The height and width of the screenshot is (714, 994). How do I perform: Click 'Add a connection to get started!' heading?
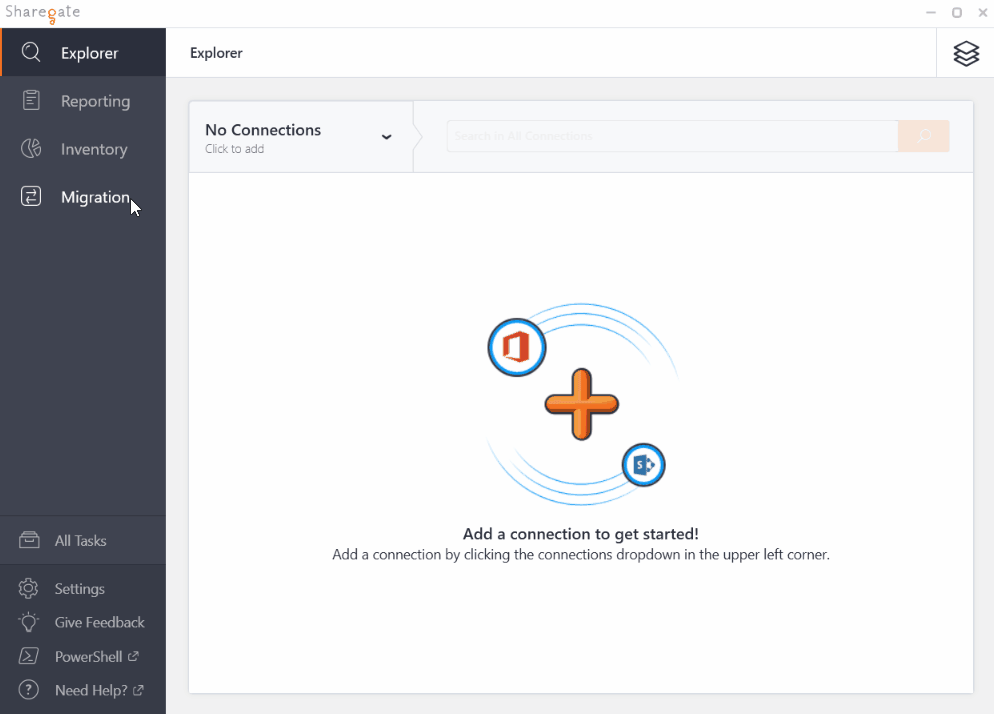coord(581,534)
